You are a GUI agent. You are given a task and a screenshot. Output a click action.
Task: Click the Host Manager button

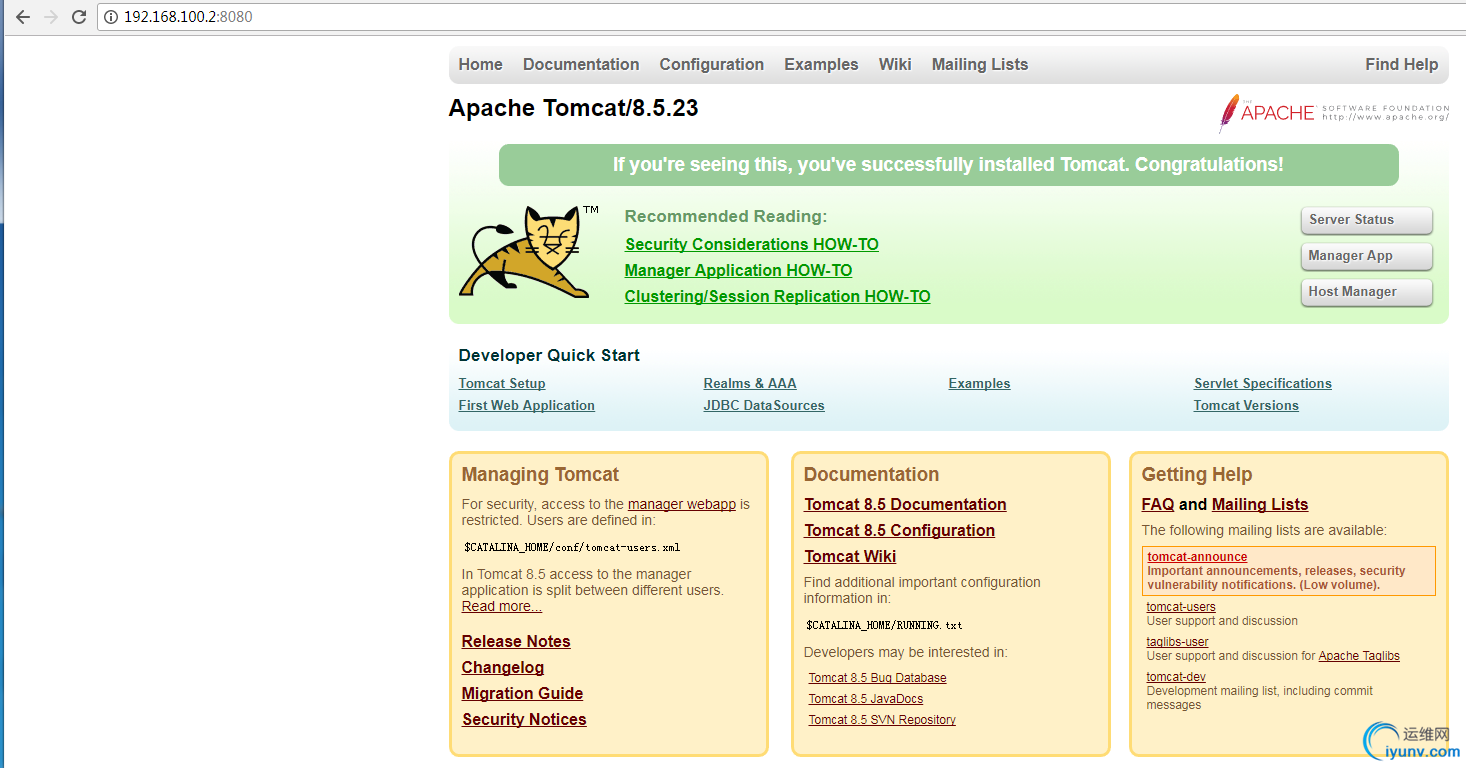click(x=1366, y=292)
